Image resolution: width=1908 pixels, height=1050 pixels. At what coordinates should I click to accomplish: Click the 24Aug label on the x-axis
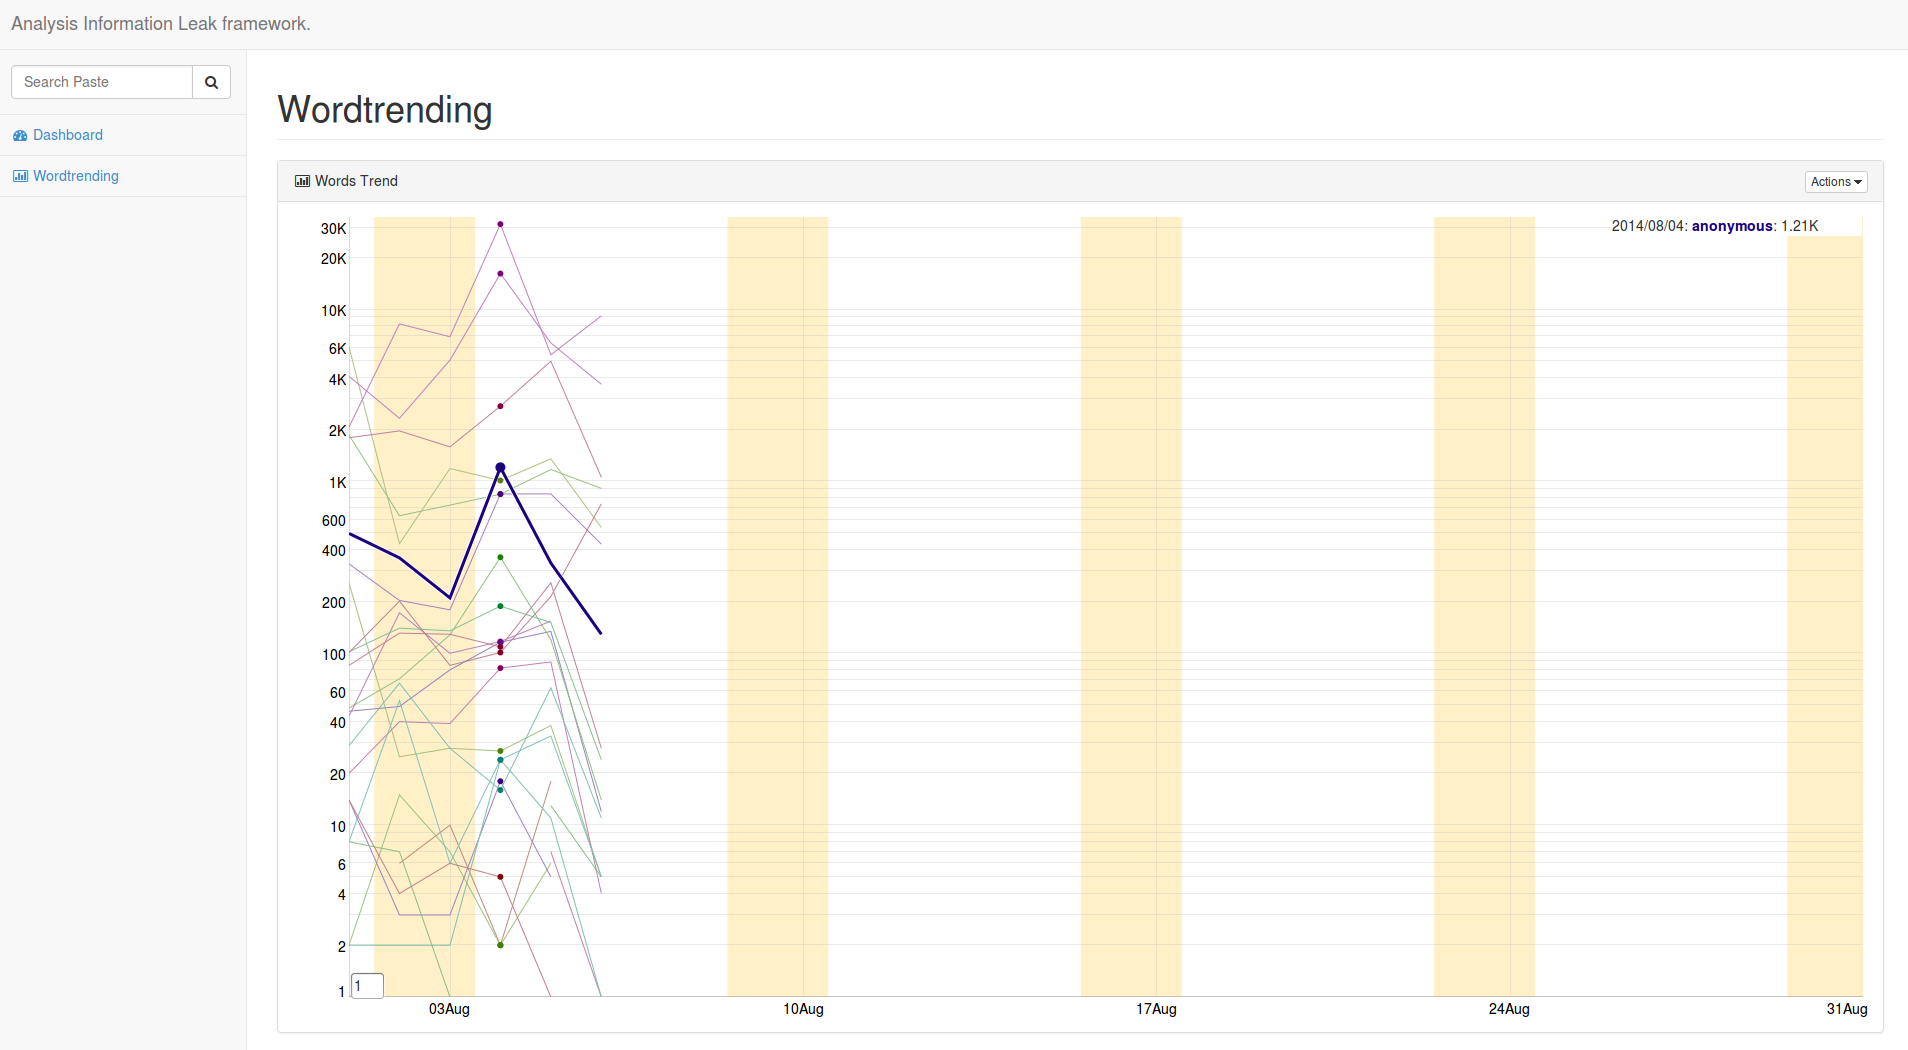coord(1509,1009)
